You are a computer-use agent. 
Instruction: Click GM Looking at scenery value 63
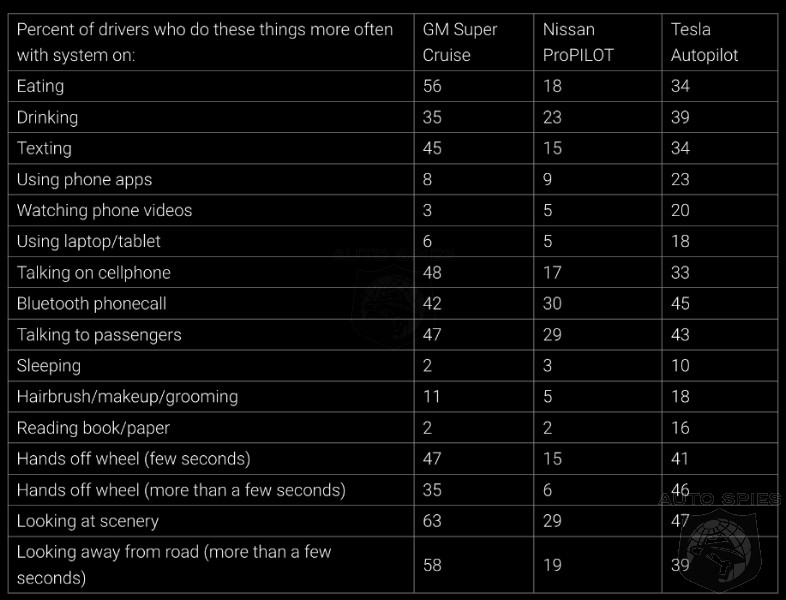coord(432,521)
